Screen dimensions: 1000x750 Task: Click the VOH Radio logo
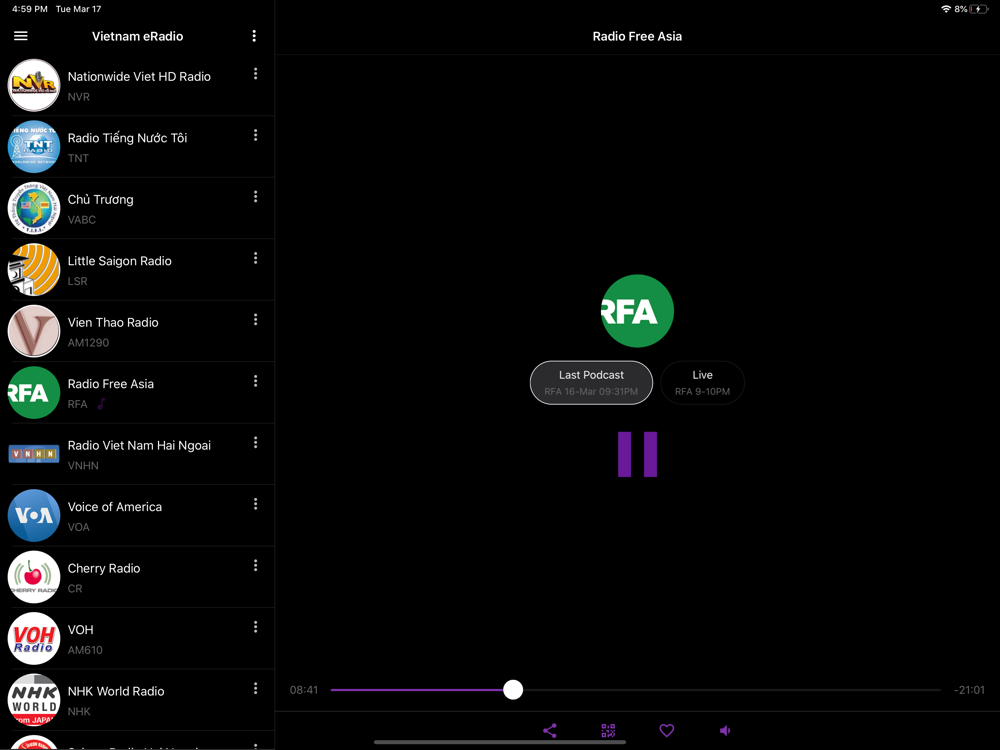pyautogui.click(x=34, y=638)
